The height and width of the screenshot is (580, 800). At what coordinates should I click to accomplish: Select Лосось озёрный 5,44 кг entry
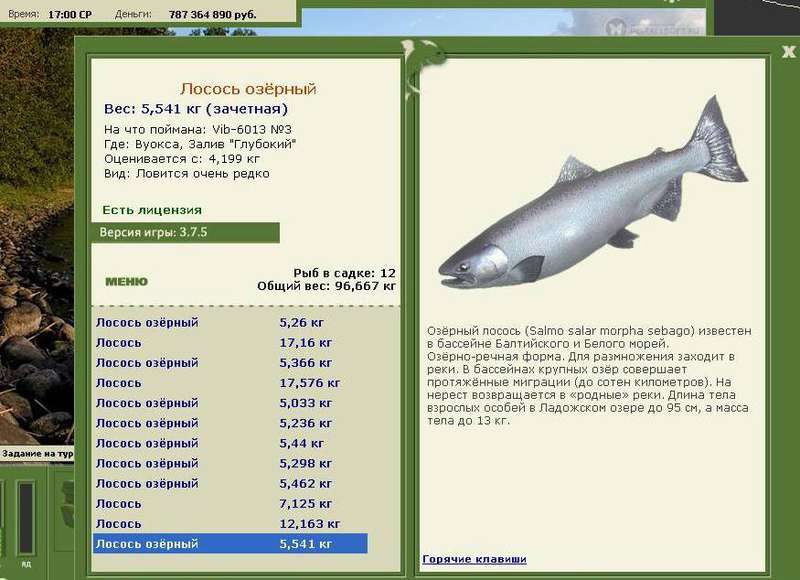(x=230, y=443)
